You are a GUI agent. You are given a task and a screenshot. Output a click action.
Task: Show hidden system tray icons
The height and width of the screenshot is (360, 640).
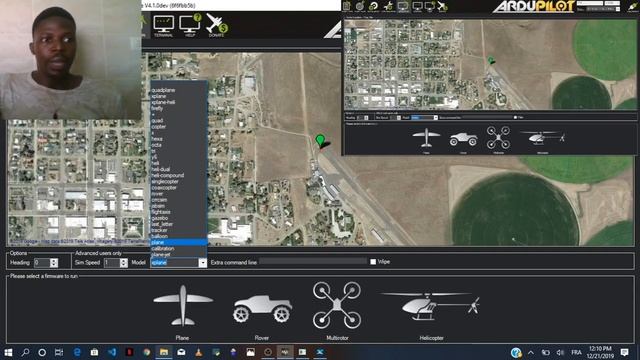tap(531, 352)
